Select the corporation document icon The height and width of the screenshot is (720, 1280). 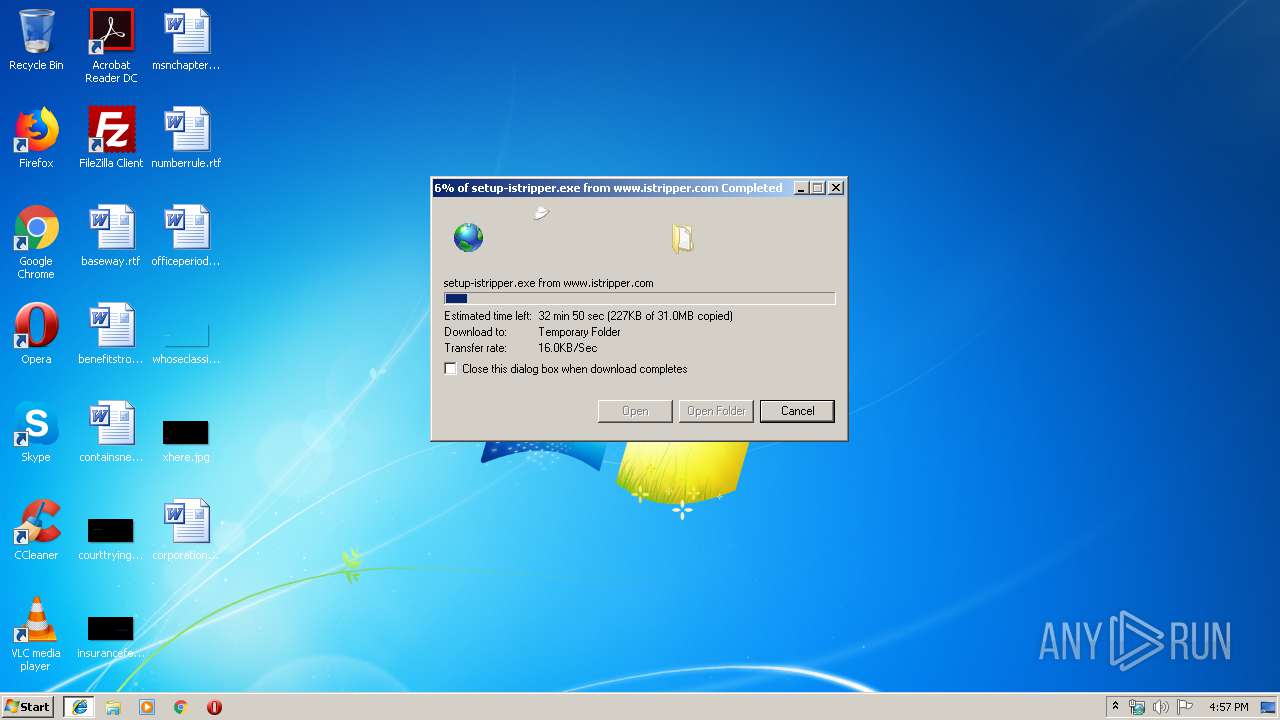pos(186,530)
